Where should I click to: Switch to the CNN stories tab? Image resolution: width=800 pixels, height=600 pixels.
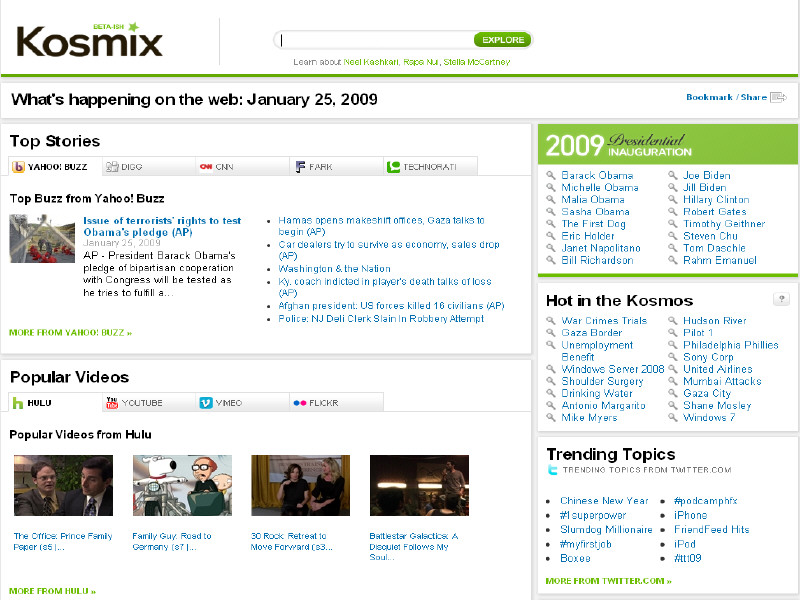[242, 167]
